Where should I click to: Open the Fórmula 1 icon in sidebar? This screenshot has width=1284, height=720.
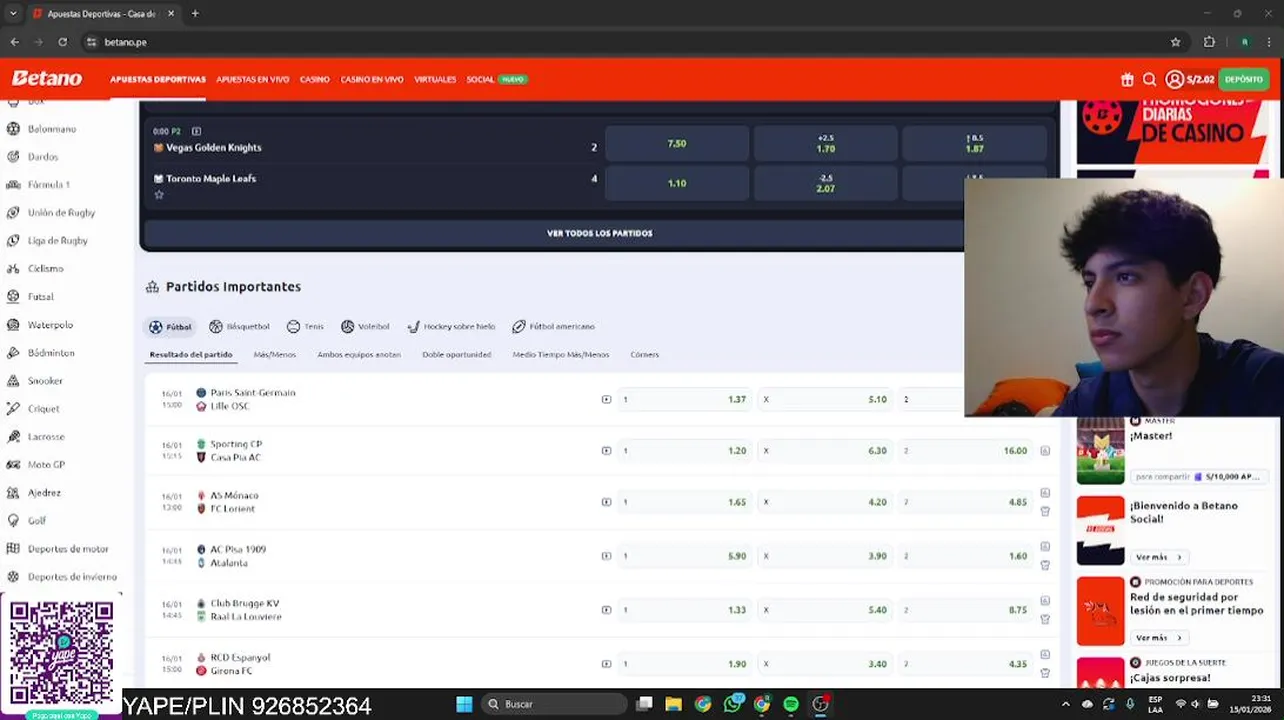(13, 185)
